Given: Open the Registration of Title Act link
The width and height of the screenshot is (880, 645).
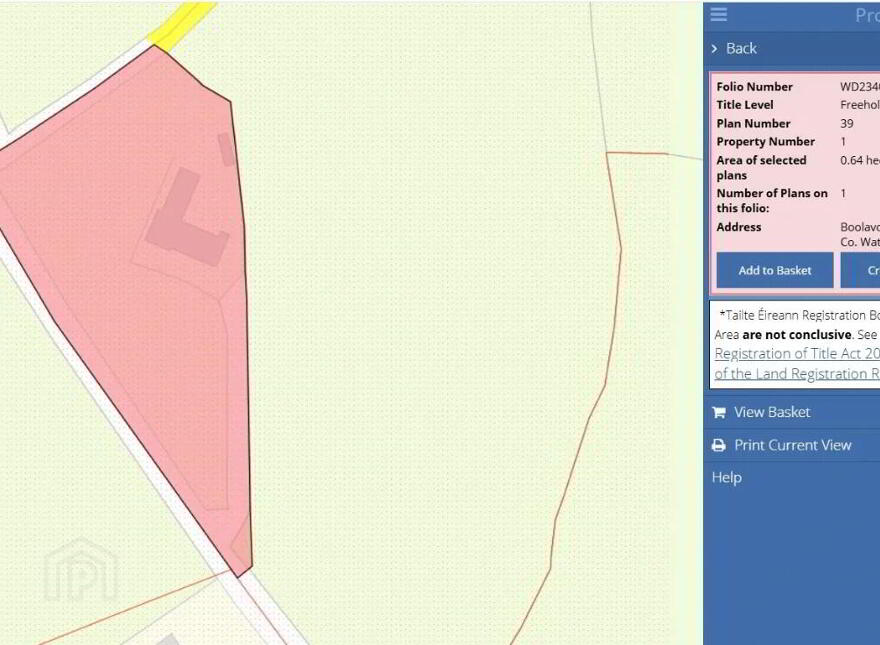Looking at the screenshot, I should [797, 354].
